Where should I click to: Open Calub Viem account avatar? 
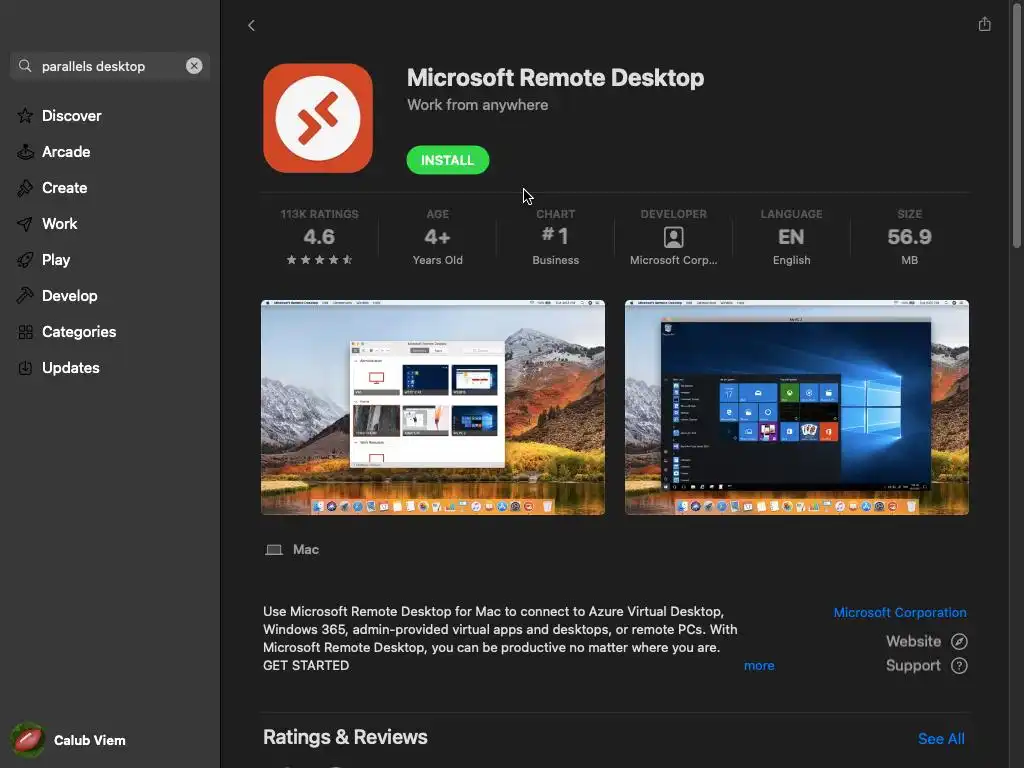click(27, 740)
